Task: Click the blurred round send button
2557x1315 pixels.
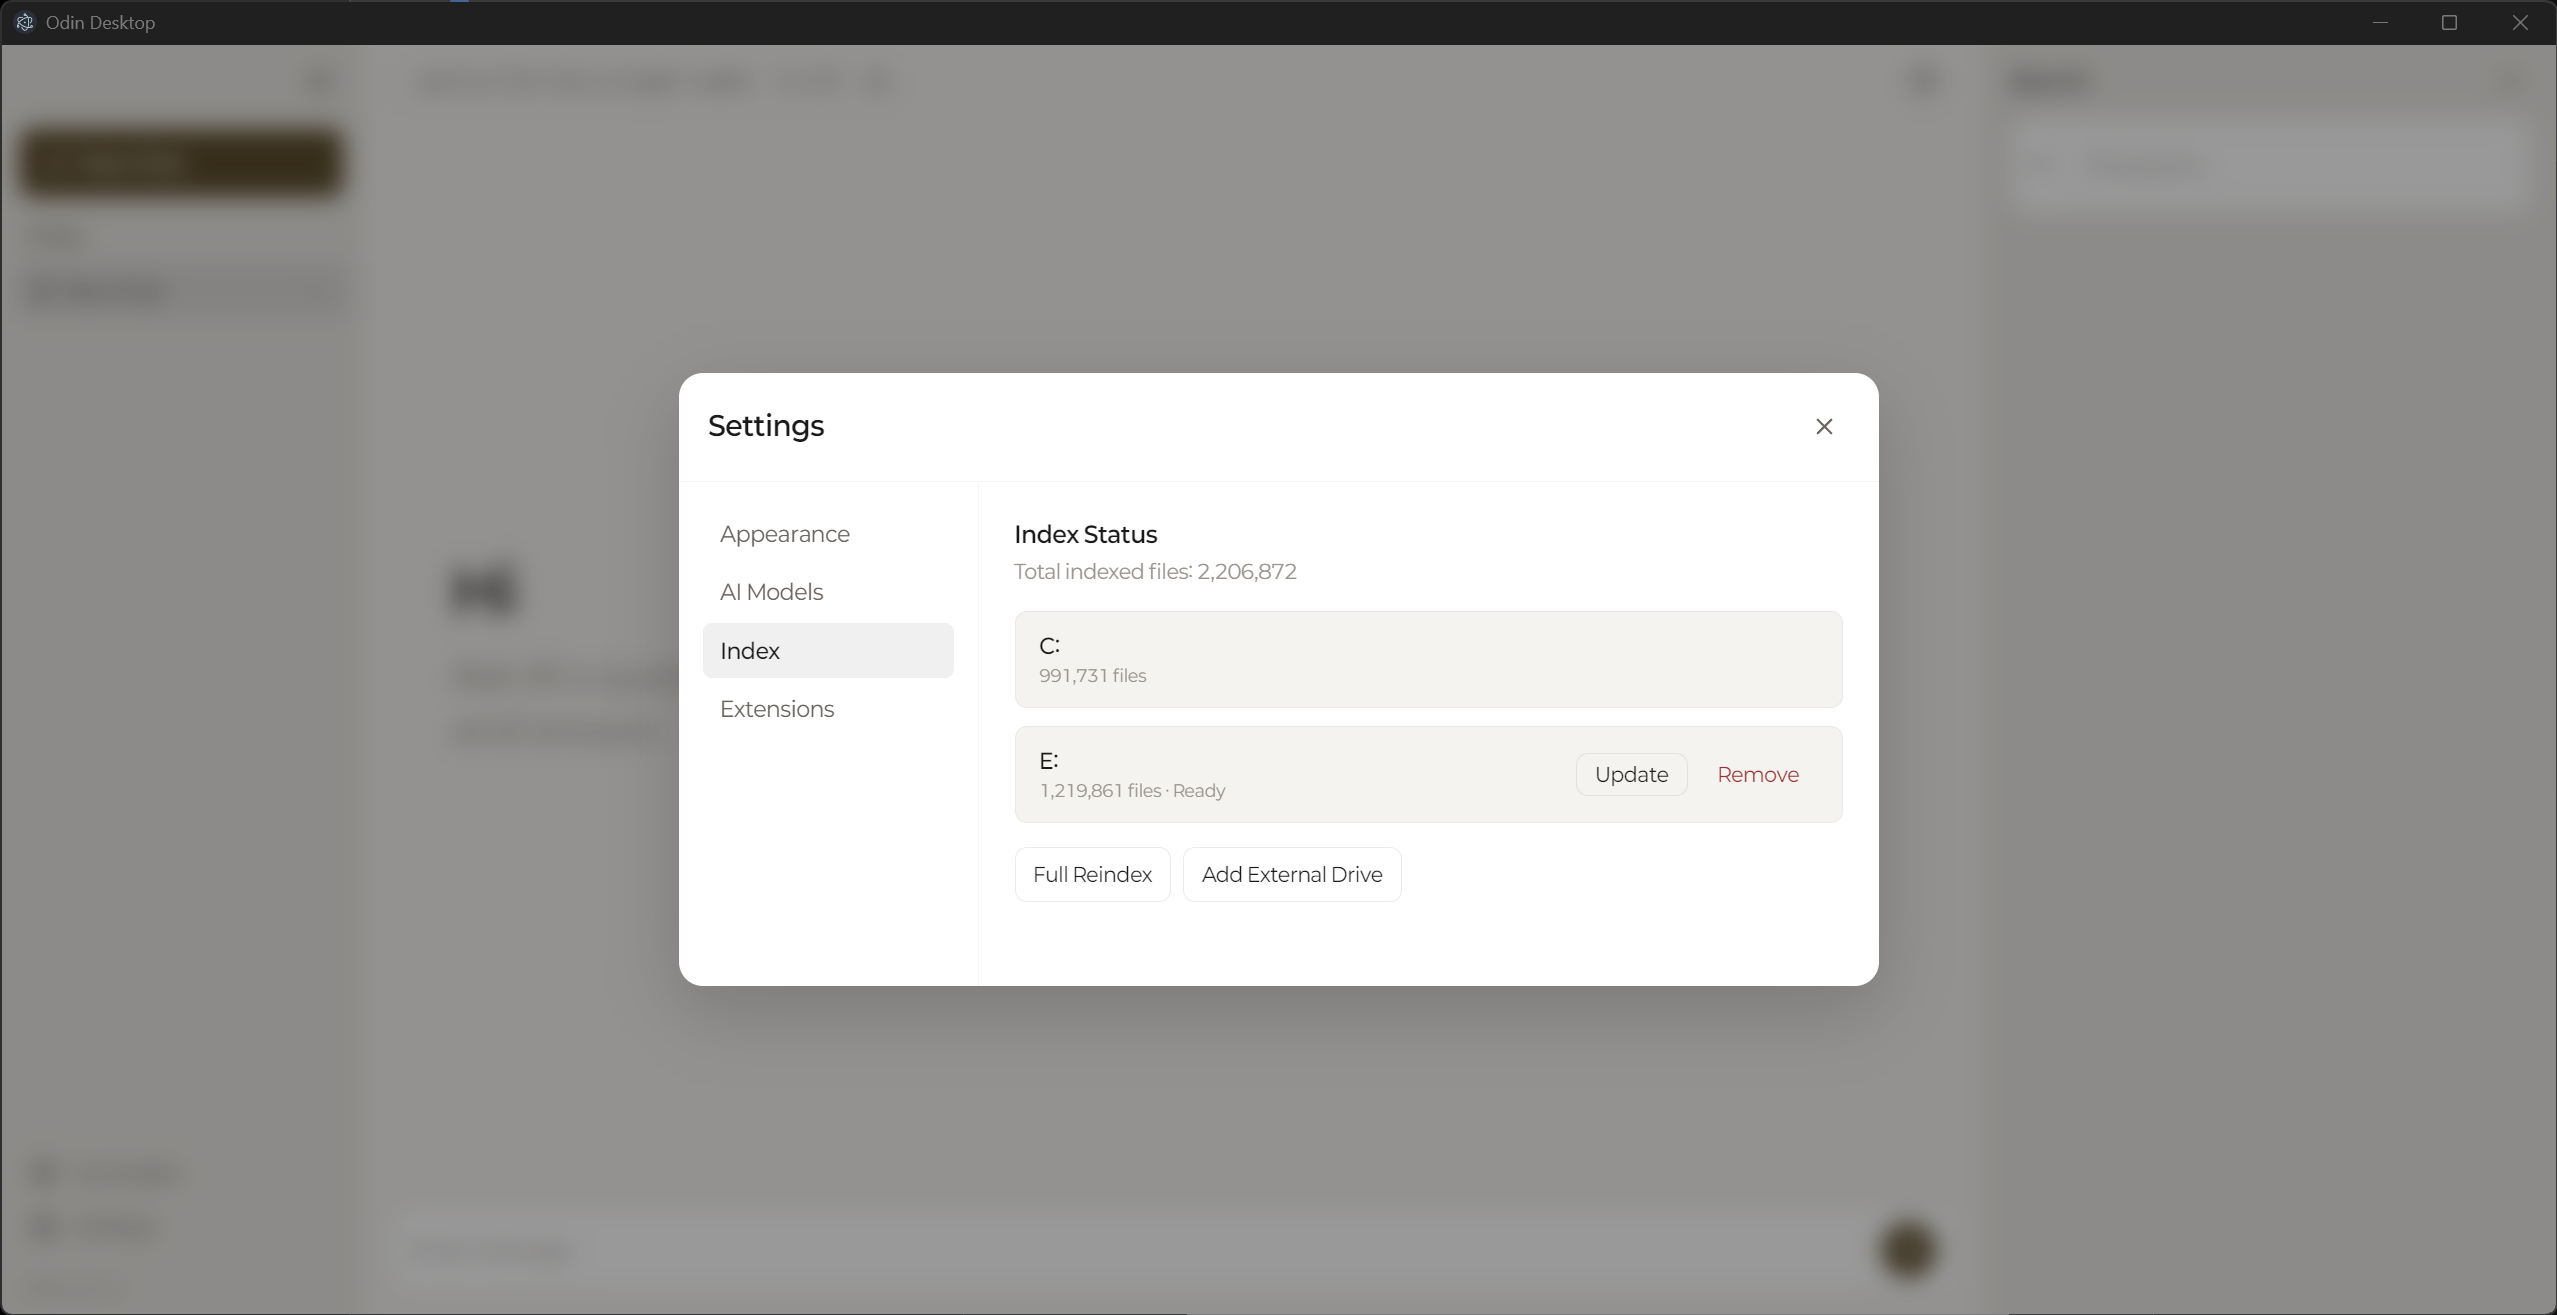Action: [1907, 1249]
